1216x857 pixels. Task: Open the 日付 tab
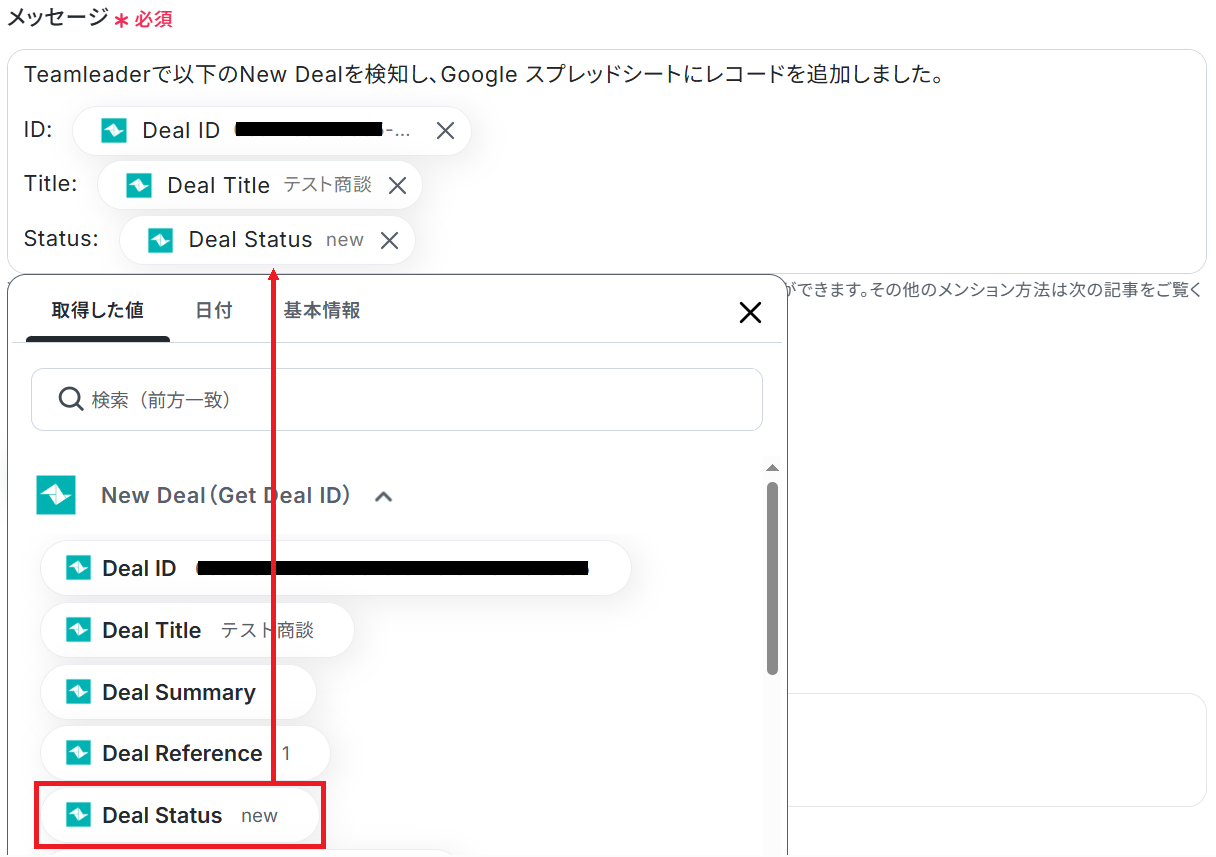click(214, 310)
